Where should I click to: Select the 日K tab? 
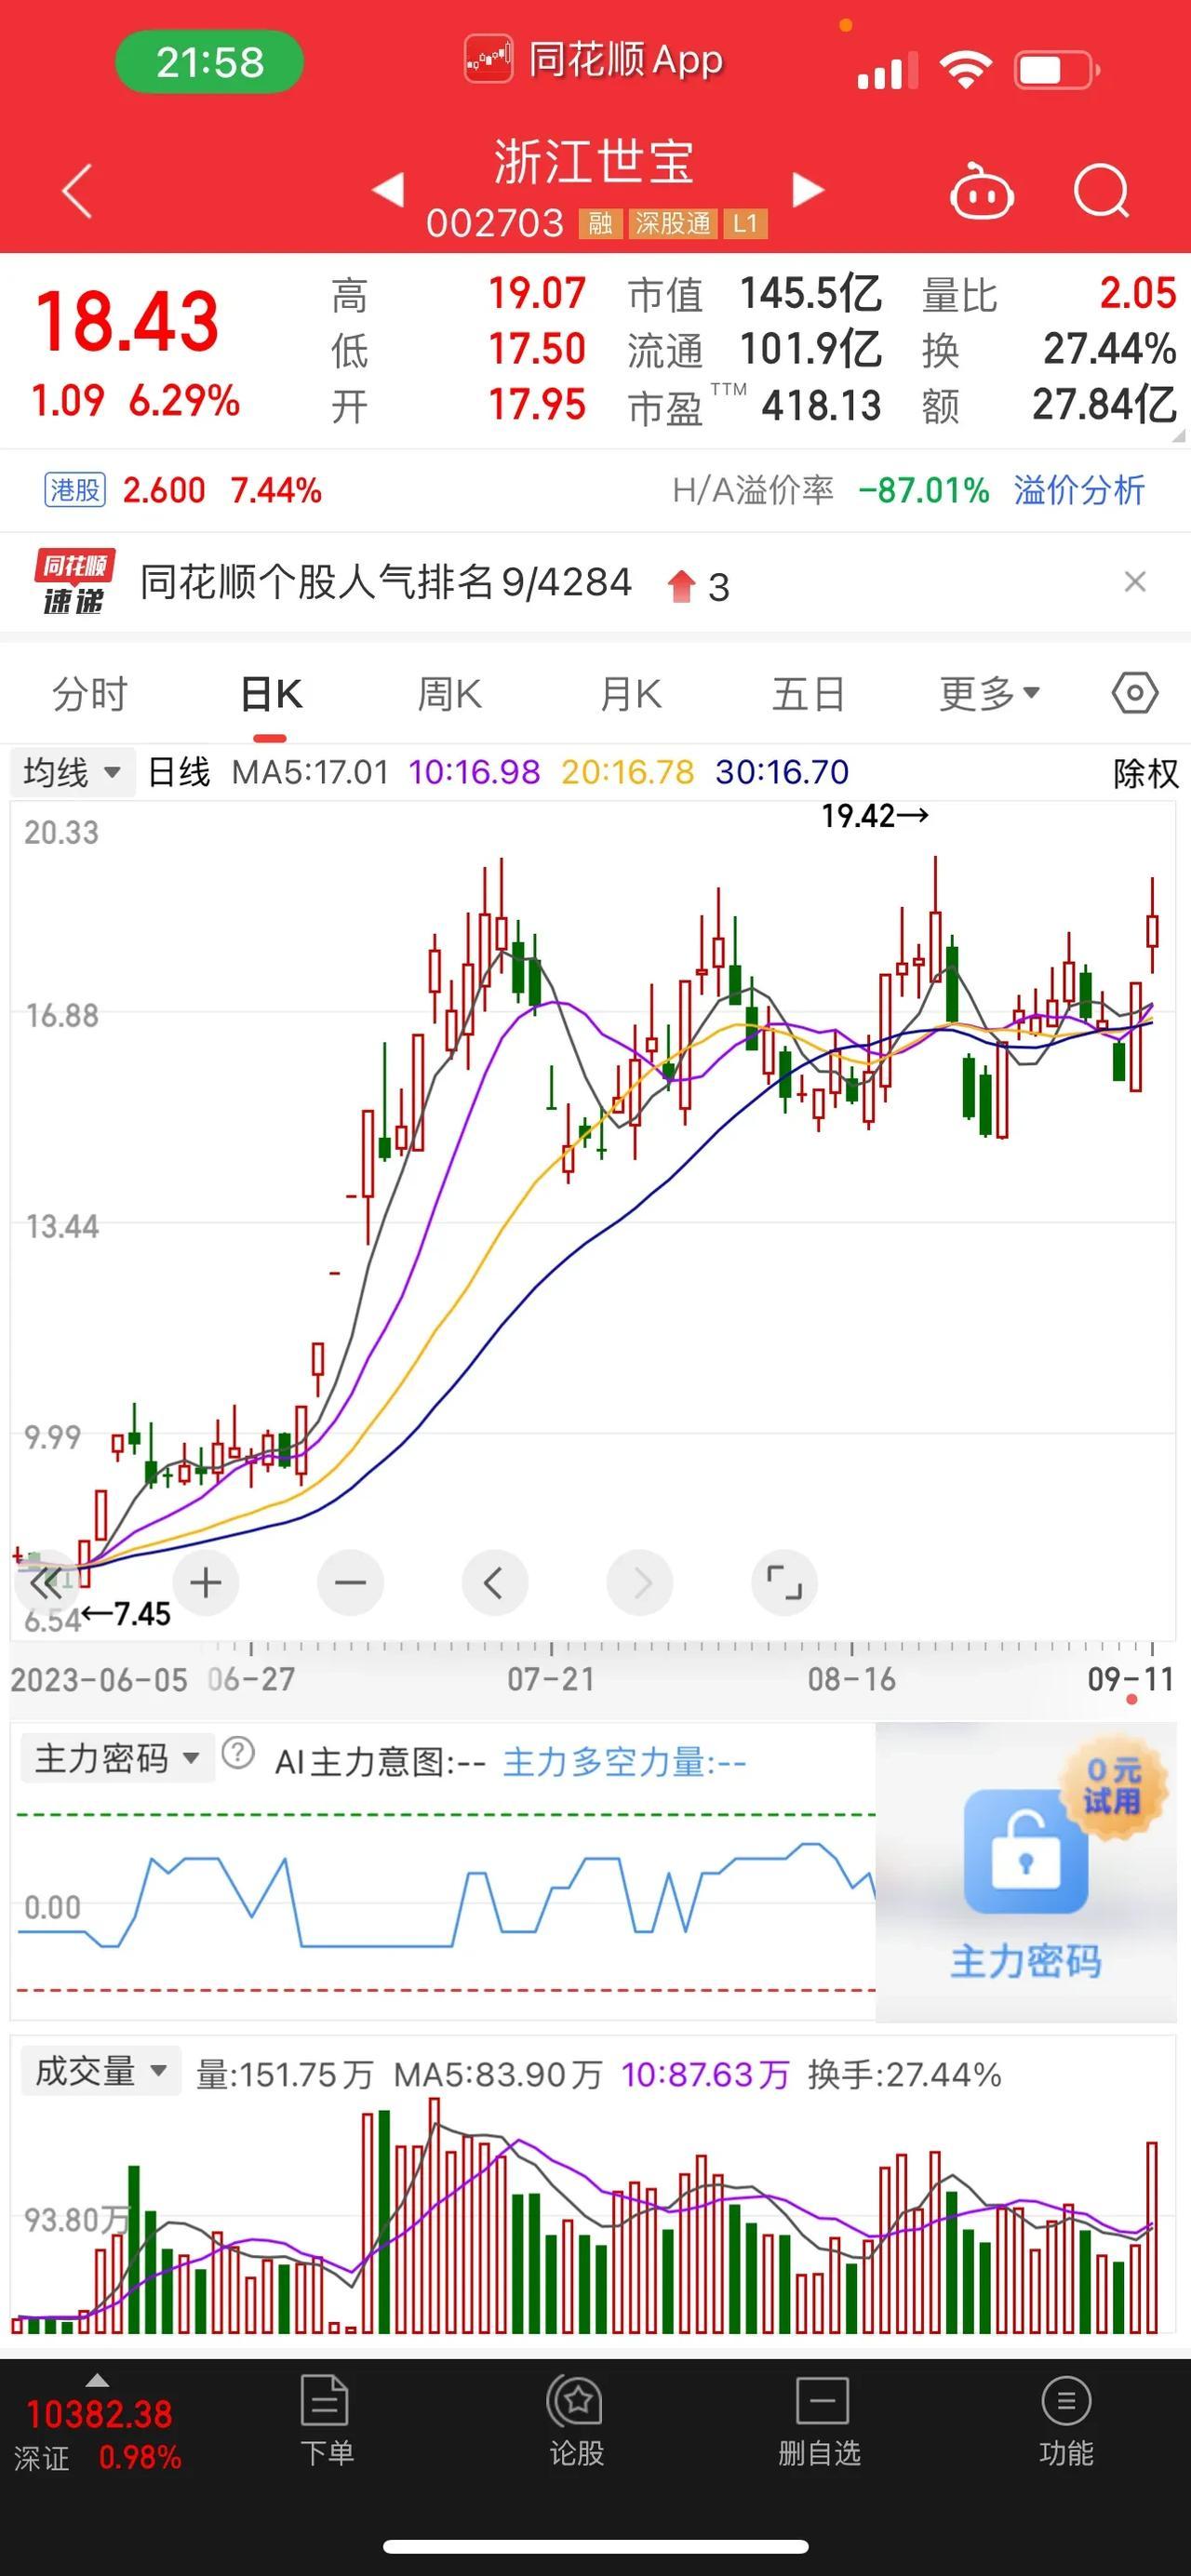coord(271,694)
